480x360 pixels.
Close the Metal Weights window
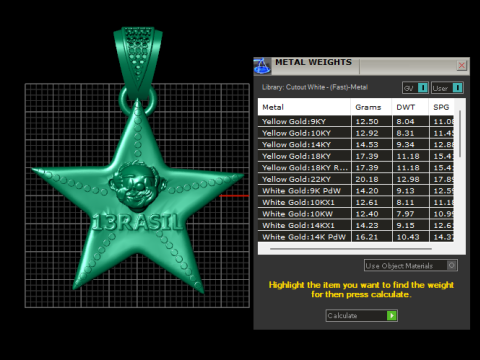(x=462, y=65)
